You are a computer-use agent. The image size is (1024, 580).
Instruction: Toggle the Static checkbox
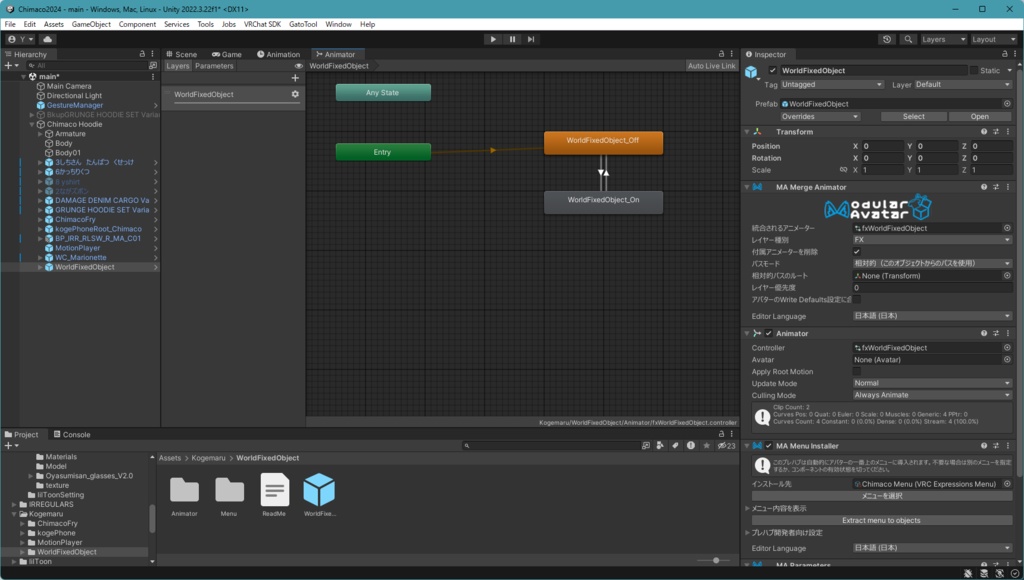[x=974, y=71]
